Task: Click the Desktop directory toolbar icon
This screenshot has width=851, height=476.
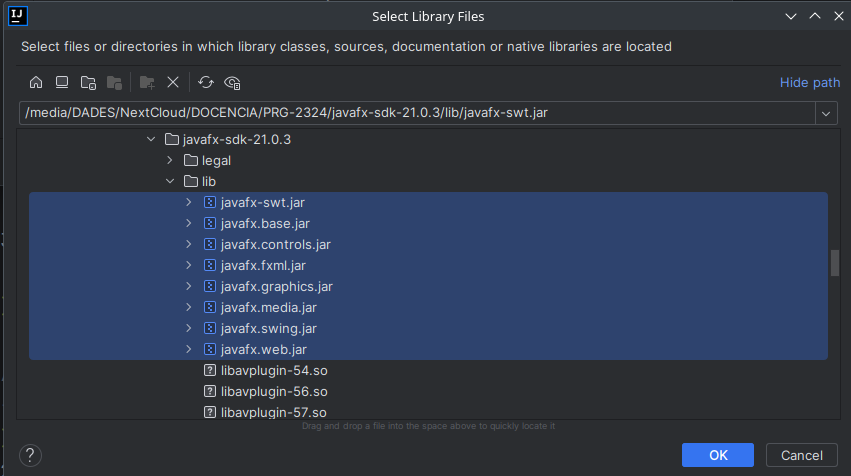Action: [x=62, y=82]
